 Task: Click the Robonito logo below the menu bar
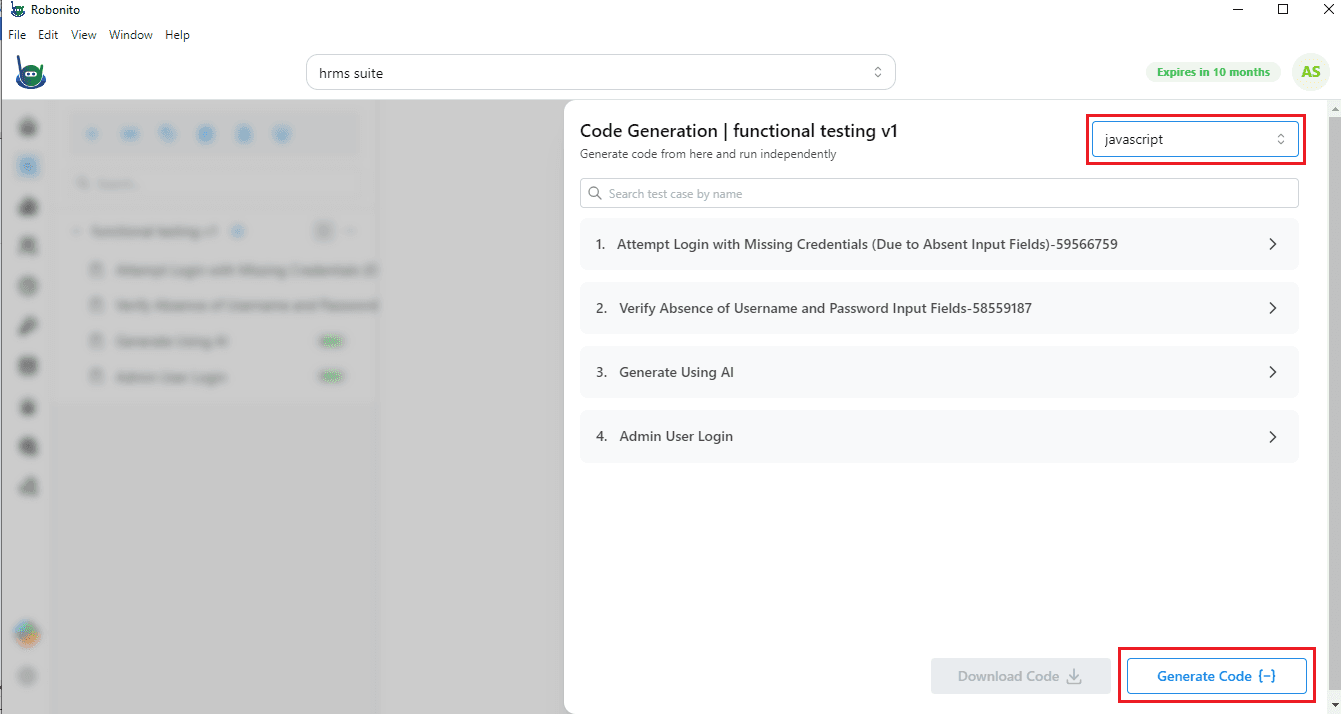coord(31,72)
